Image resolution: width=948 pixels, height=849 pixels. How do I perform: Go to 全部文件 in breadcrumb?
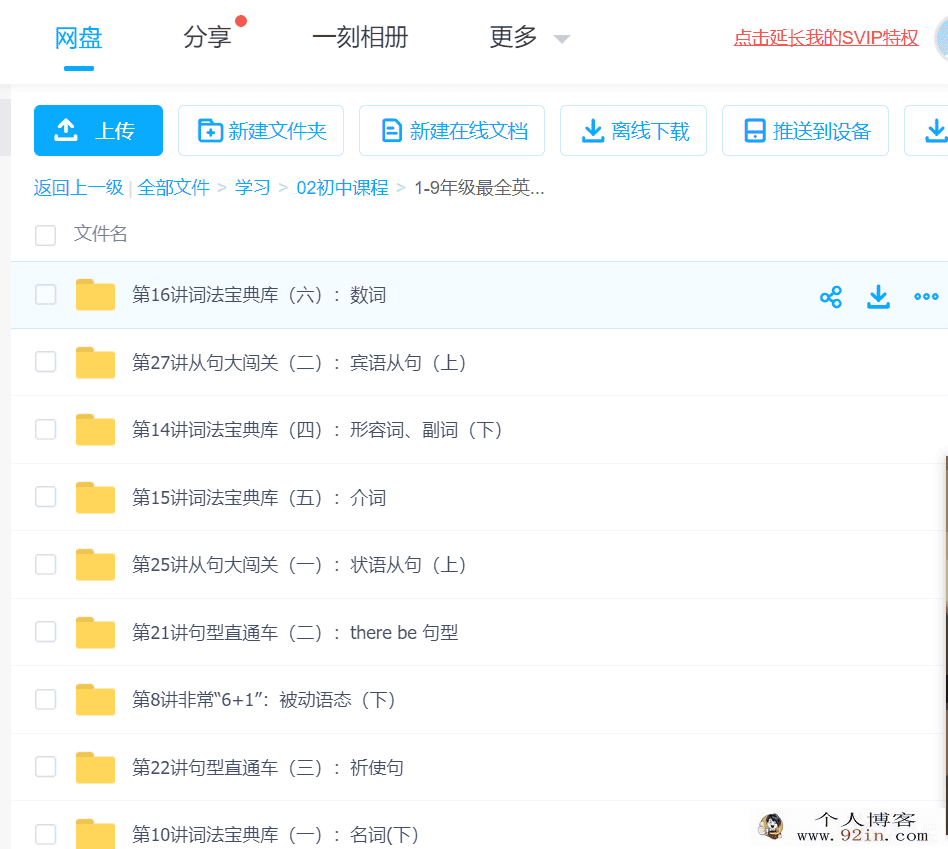(x=174, y=188)
